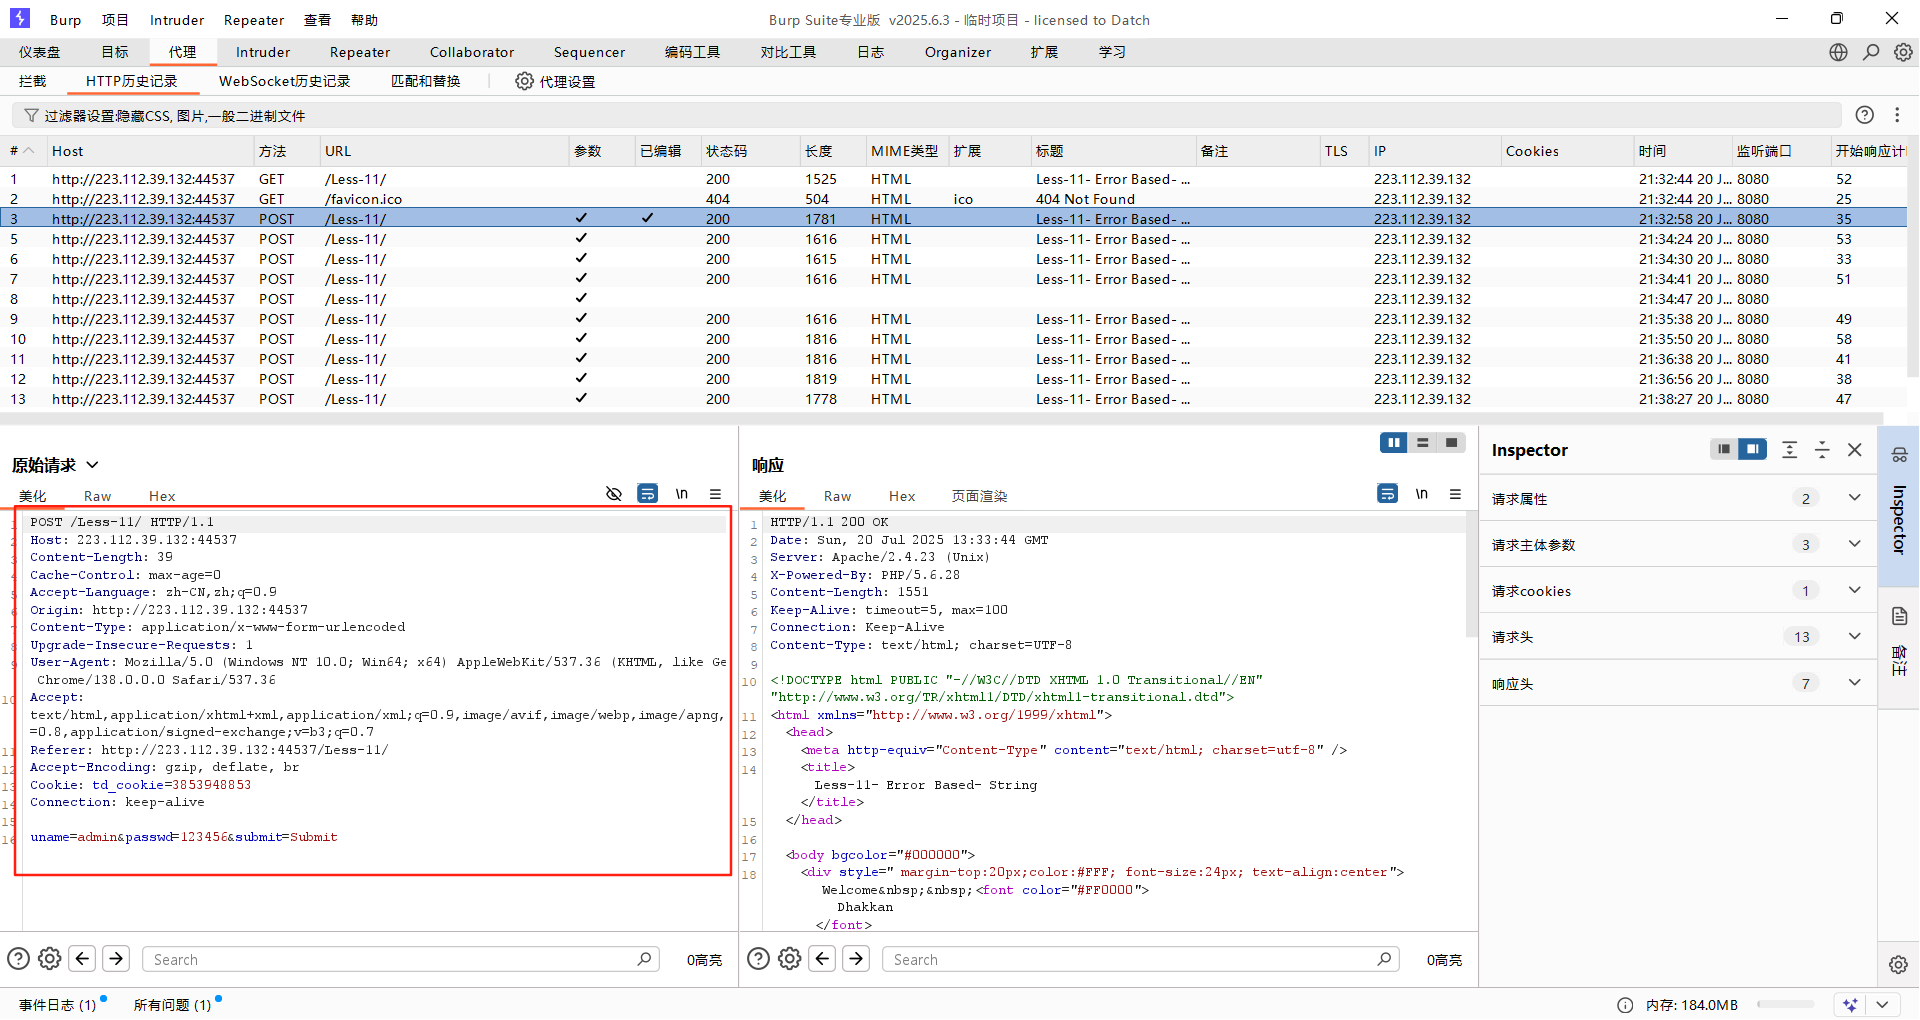Go to previous match in response search
The height and width of the screenshot is (1020, 1920).
pyautogui.click(x=823, y=959)
